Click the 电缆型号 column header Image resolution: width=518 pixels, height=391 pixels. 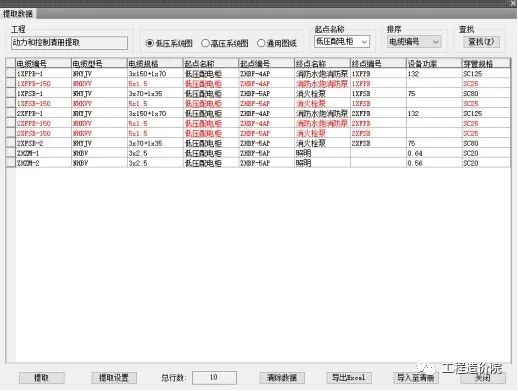[x=99, y=63]
